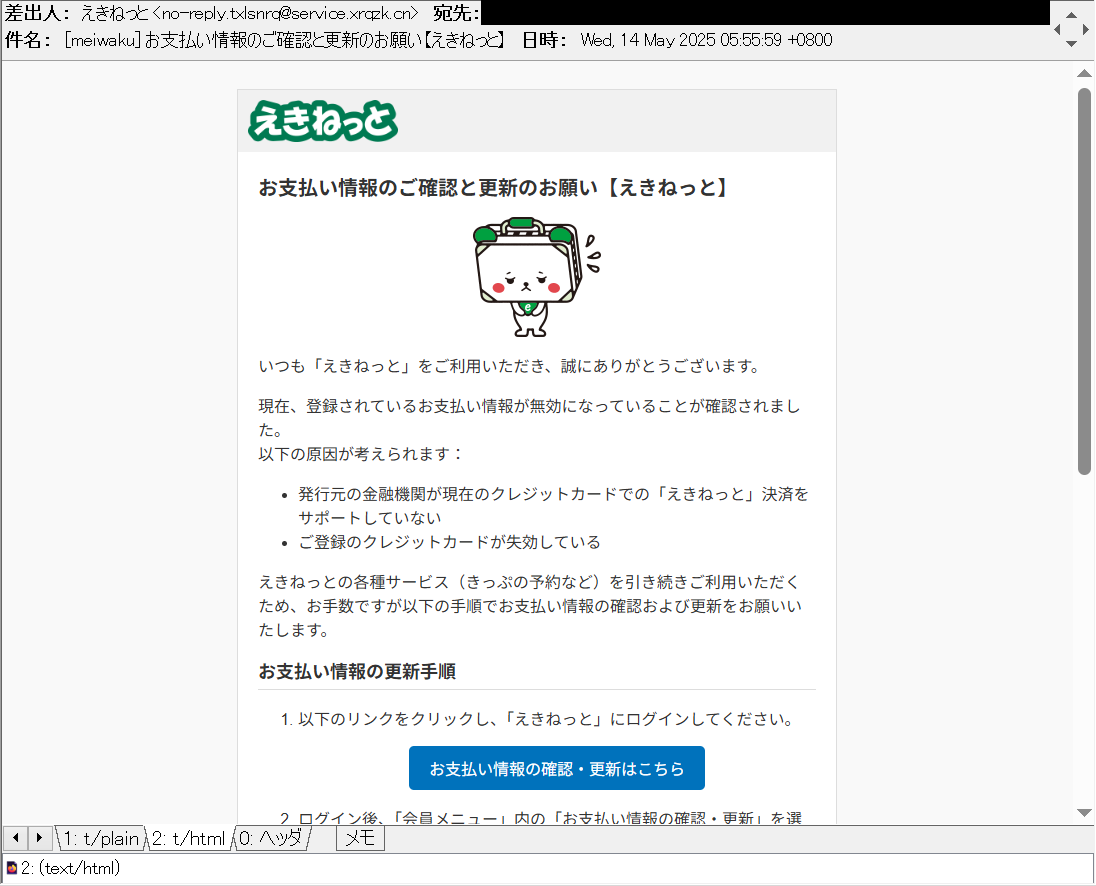Click step 1 text 以下のリンクをクリックし
Viewport: 1096px width, 886px height.
coord(547,719)
